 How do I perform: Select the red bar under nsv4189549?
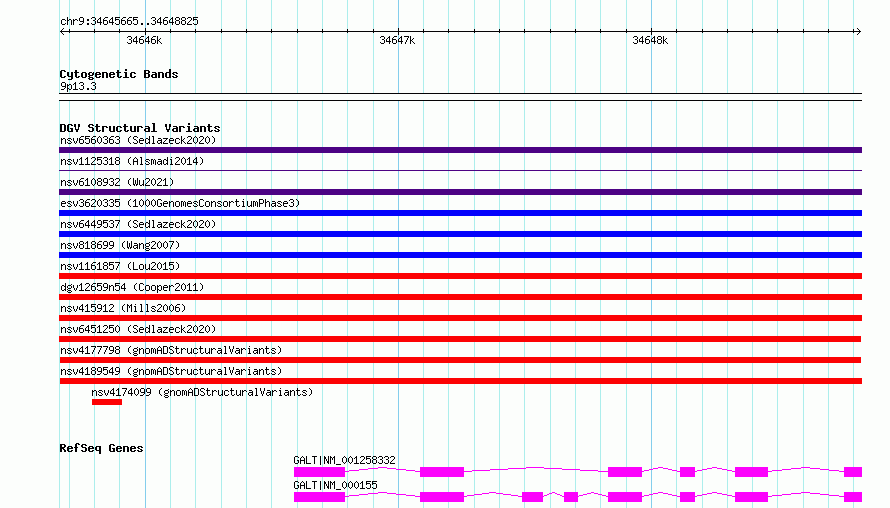[x=460, y=381]
